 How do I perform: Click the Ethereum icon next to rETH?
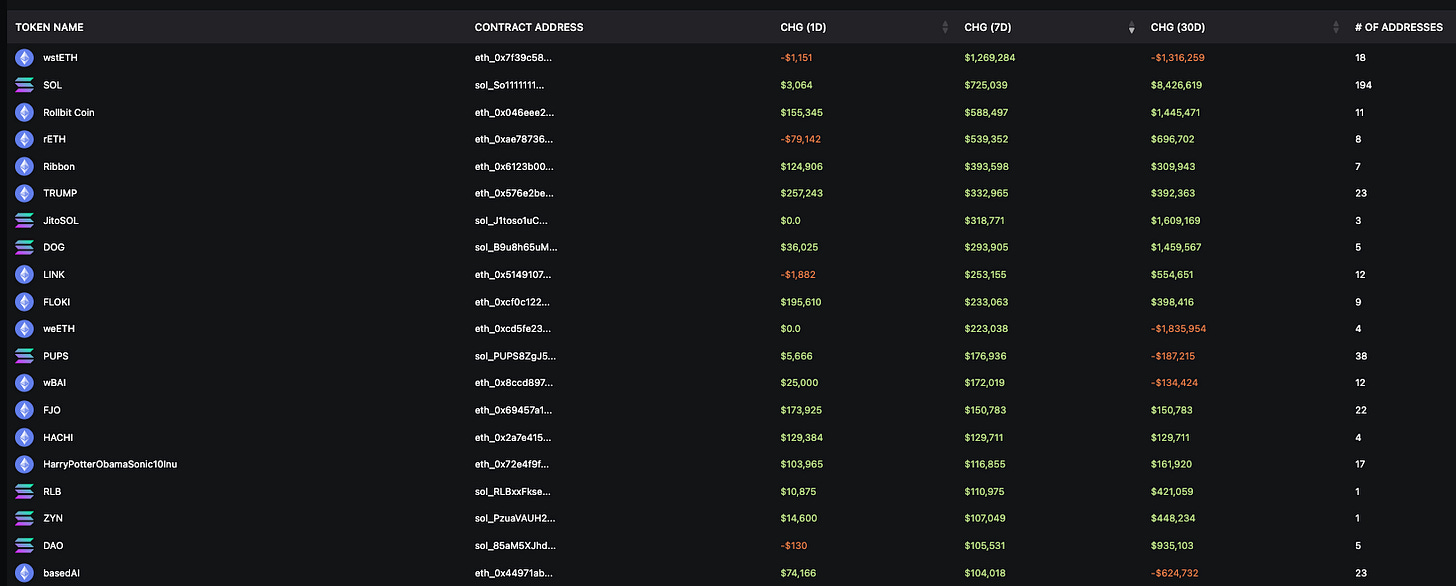pos(24,139)
